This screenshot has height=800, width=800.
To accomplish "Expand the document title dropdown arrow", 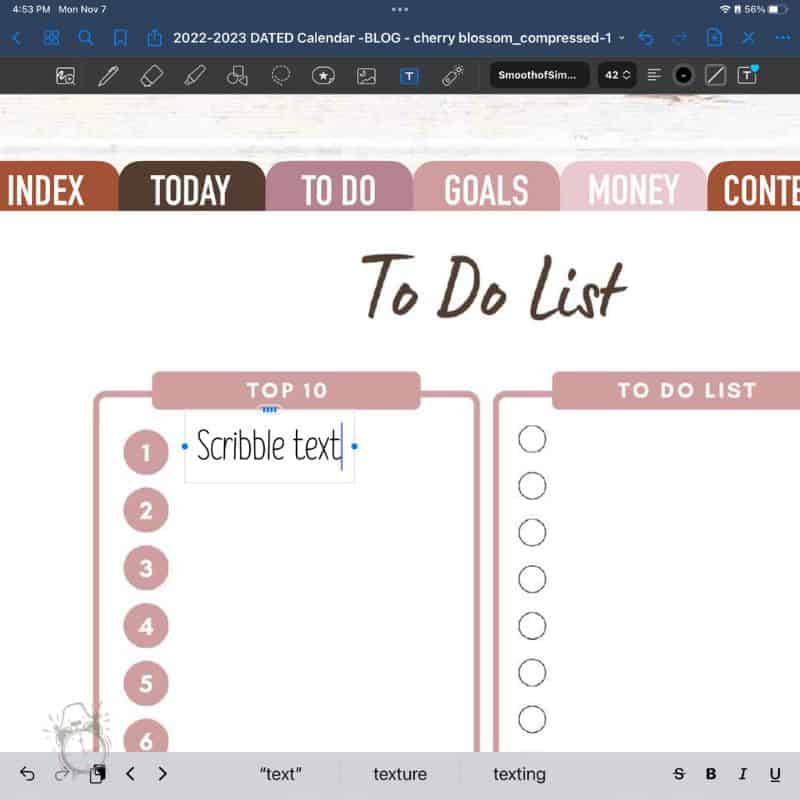I will coord(621,38).
